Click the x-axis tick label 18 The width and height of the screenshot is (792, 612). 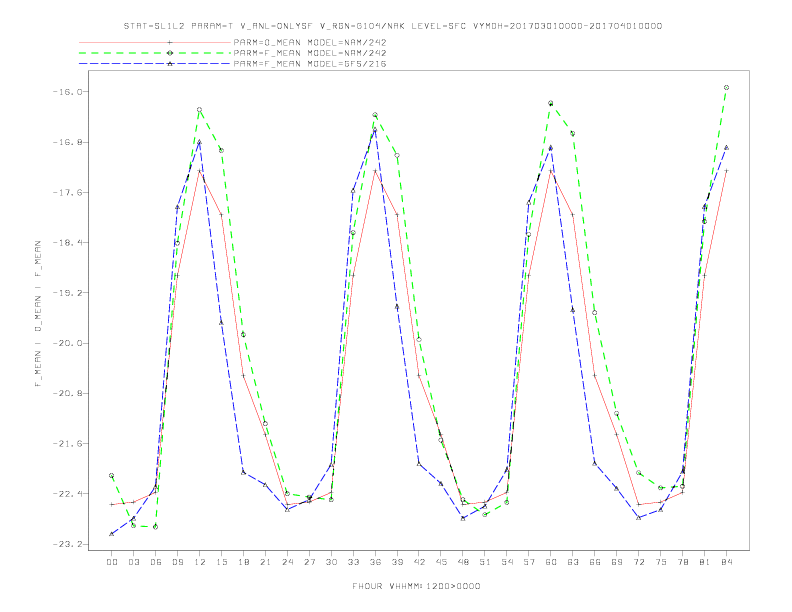click(243, 562)
